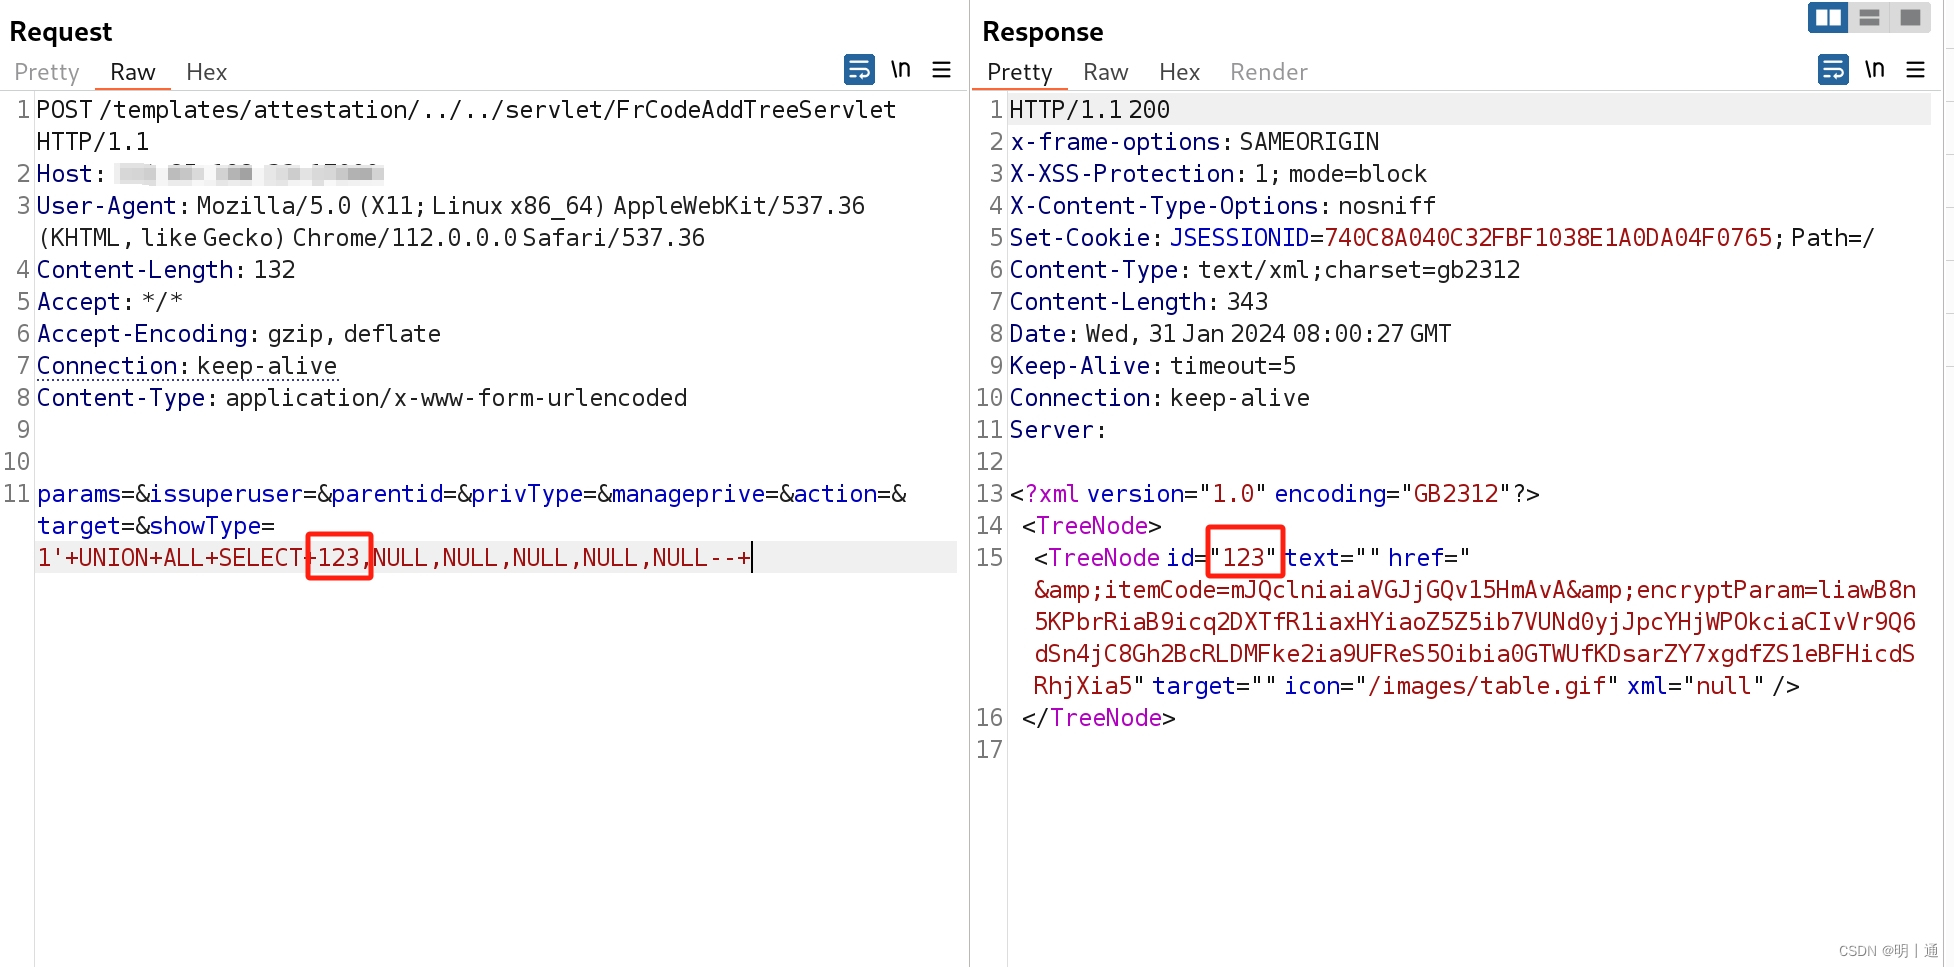This screenshot has height=967, width=1954.
Task: Click the xml version declaration line
Action: point(1275,494)
